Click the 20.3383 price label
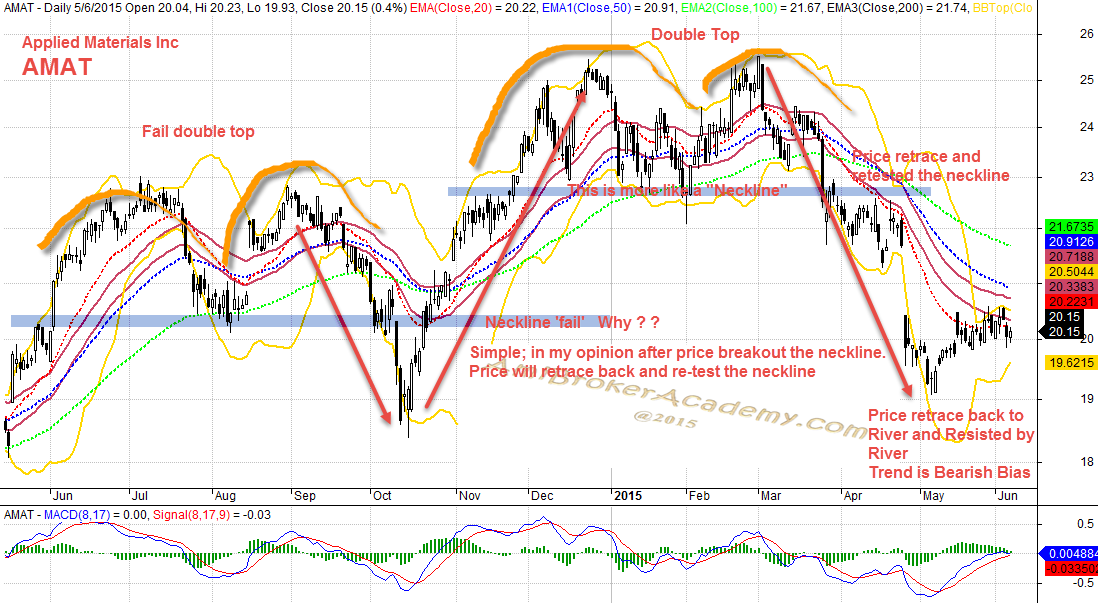 click(x=1071, y=286)
